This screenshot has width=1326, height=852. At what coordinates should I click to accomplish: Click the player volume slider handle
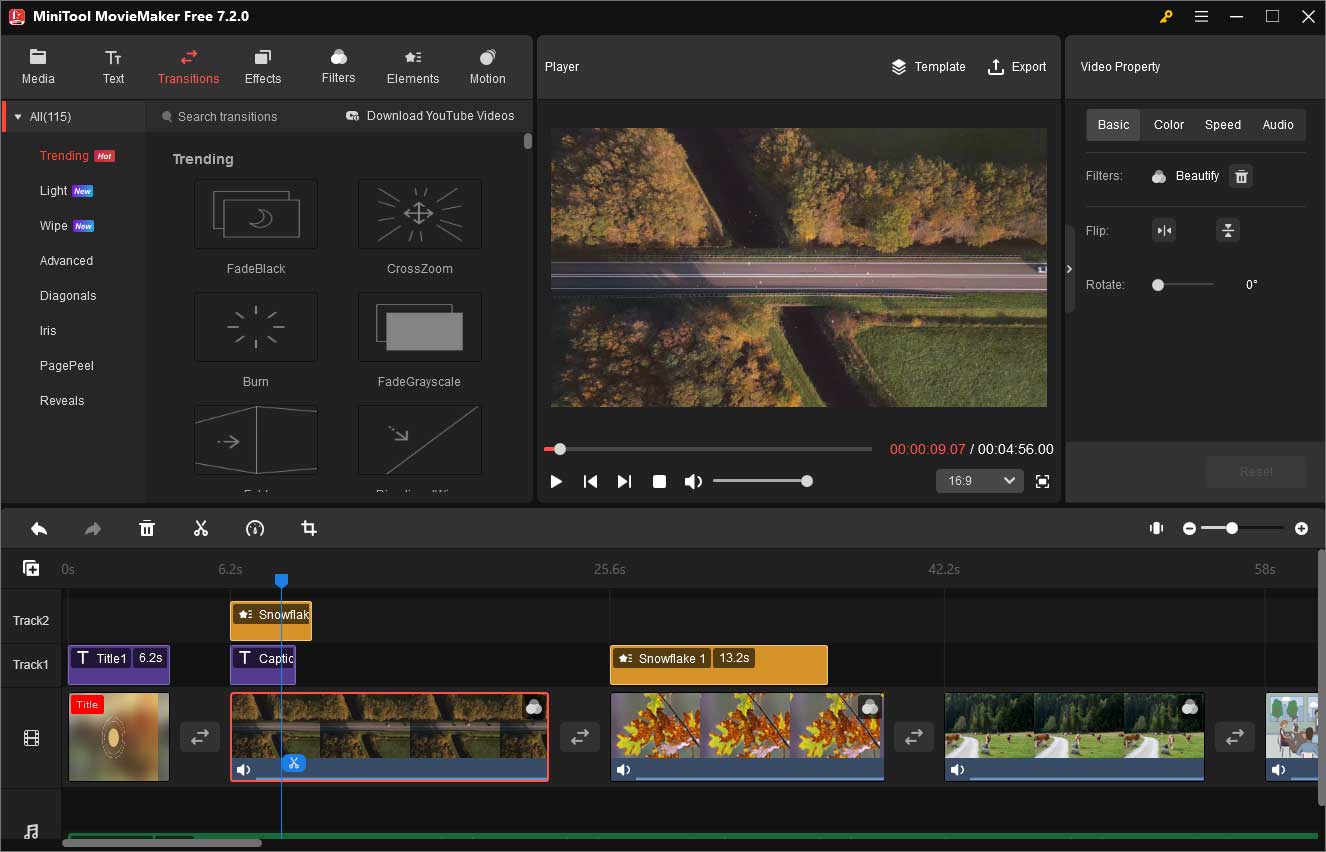click(807, 481)
